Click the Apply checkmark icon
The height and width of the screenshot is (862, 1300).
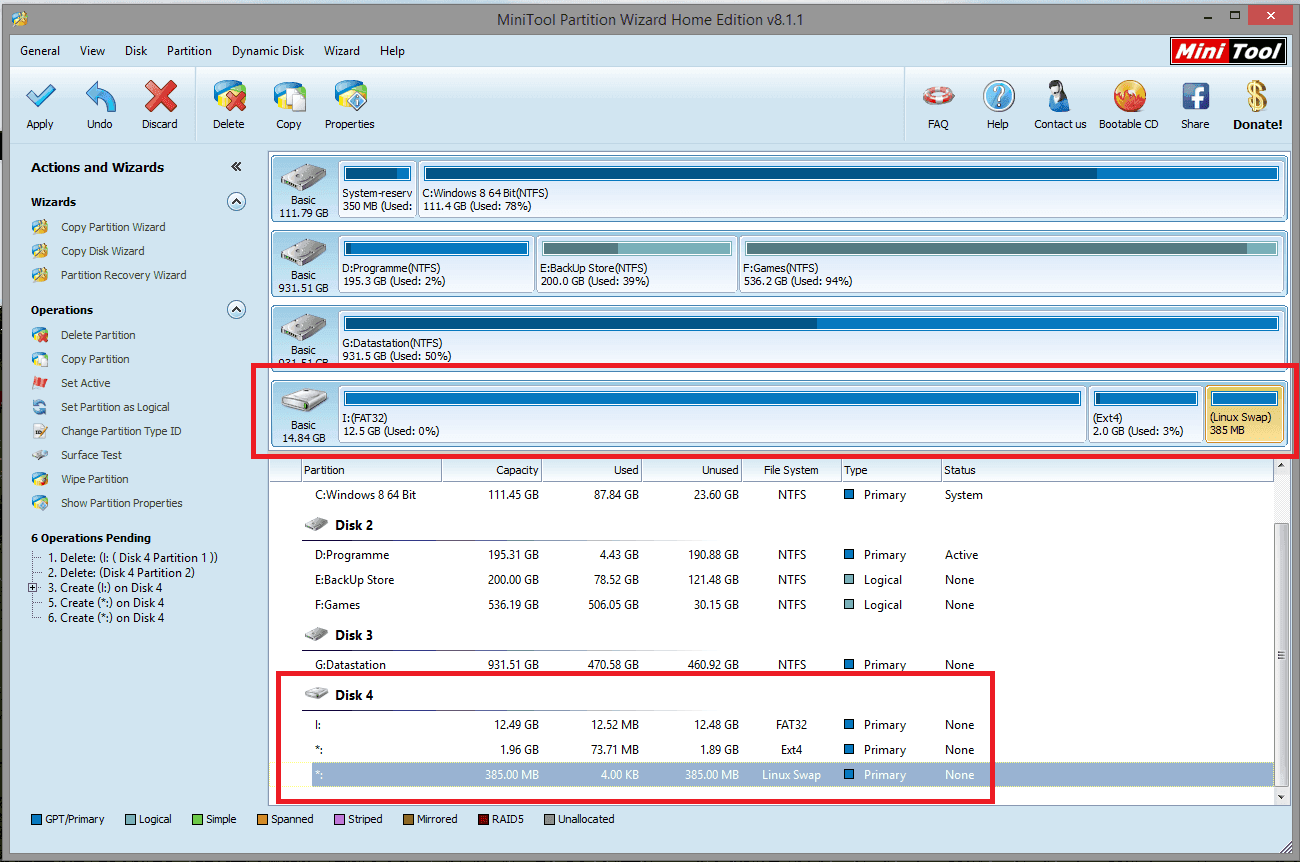[x=40, y=98]
